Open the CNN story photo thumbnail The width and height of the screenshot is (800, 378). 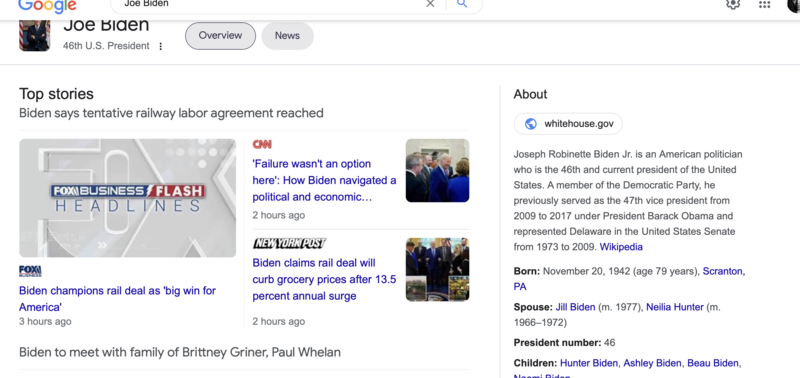click(437, 170)
